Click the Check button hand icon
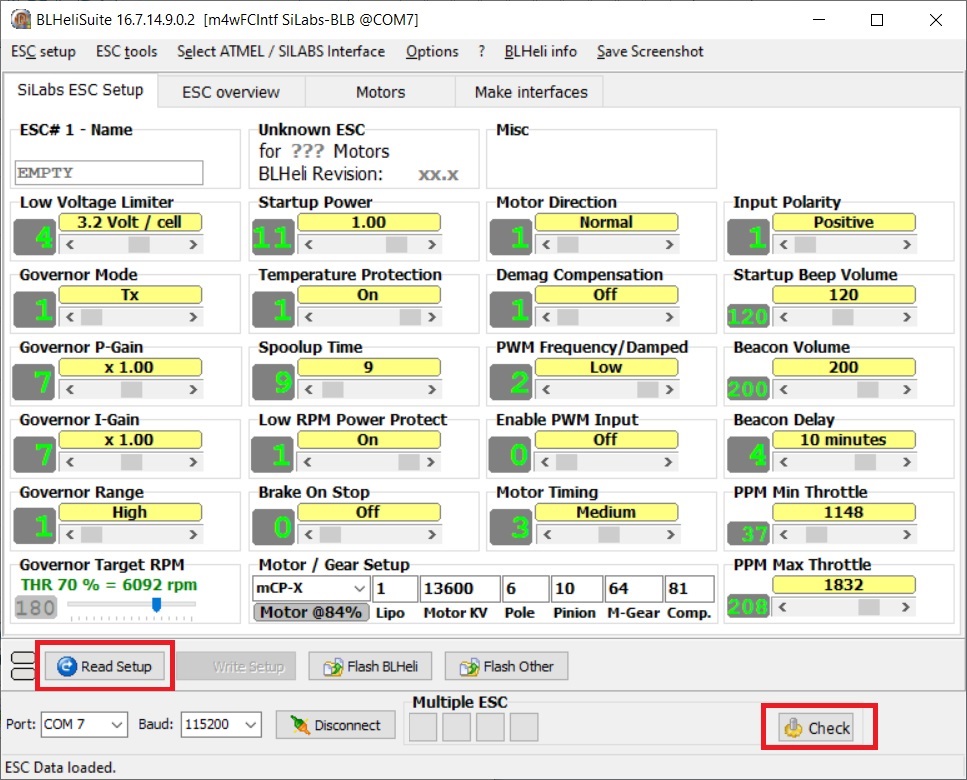967x780 pixels. tap(793, 728)
